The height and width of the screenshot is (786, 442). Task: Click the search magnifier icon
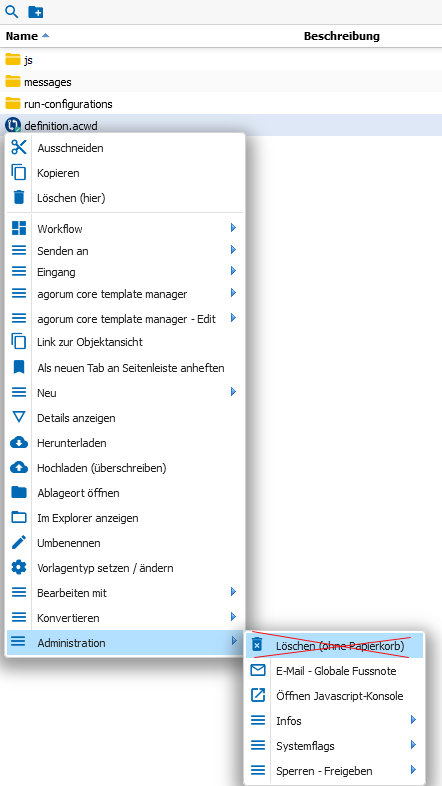click(x=11, y=12)
